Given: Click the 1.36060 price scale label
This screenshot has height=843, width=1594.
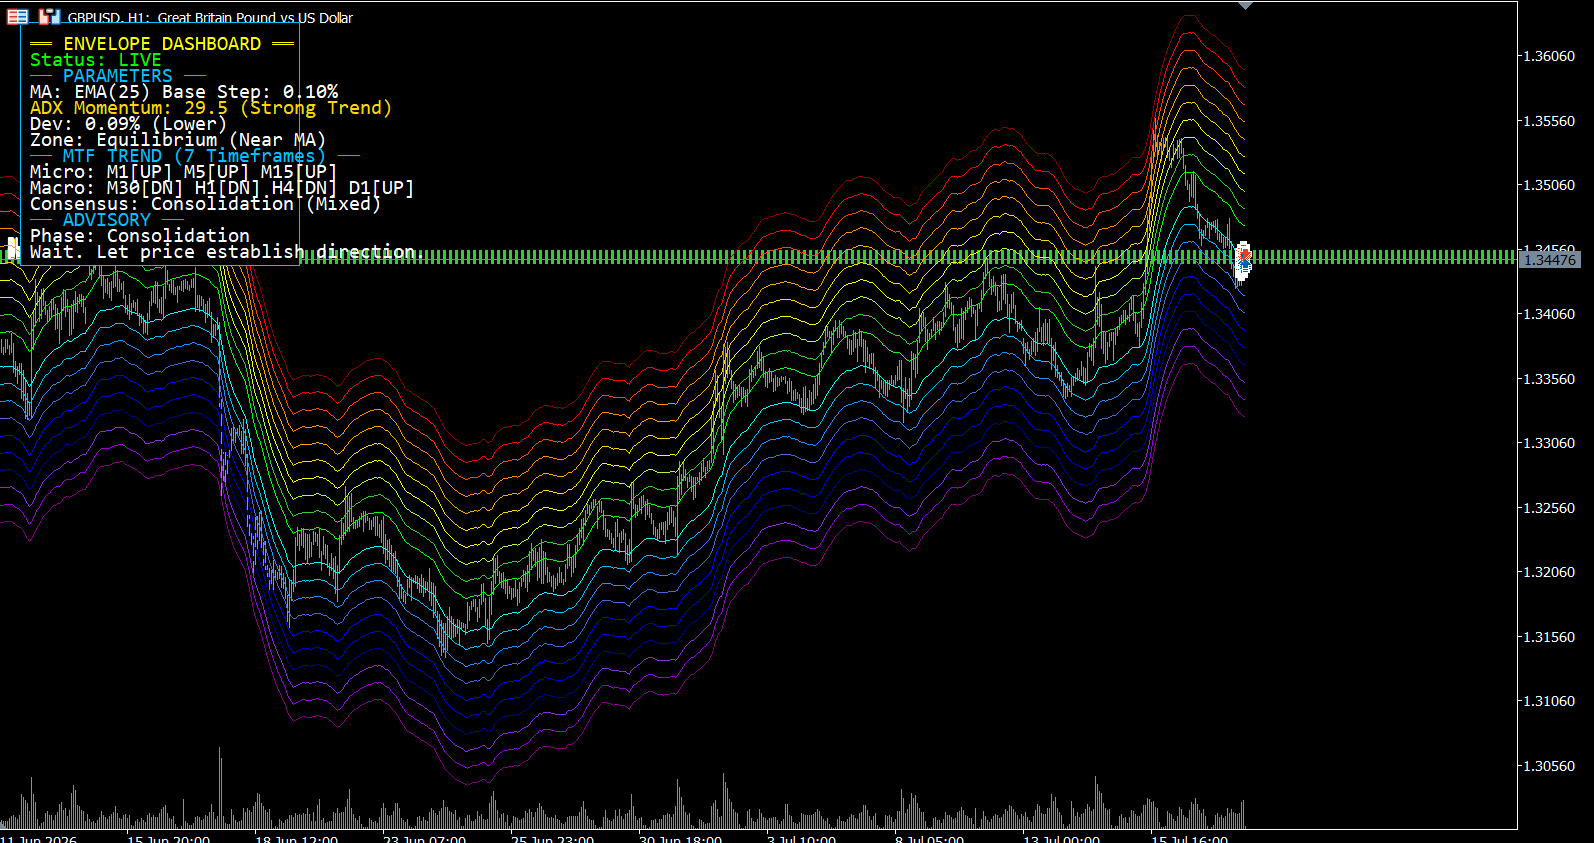Looking at the screenshot, I should click(x=1548, y=56).
